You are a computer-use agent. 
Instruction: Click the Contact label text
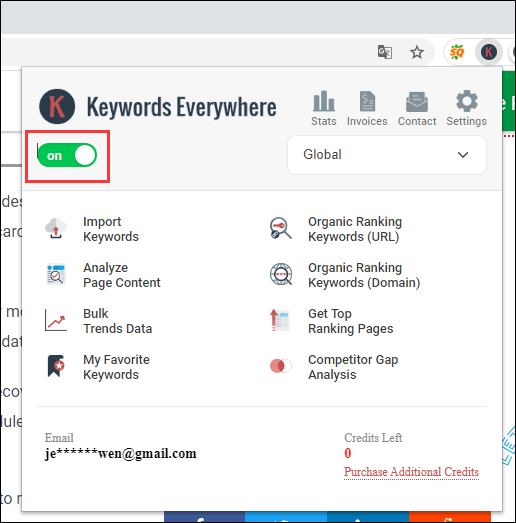point(417,121)
